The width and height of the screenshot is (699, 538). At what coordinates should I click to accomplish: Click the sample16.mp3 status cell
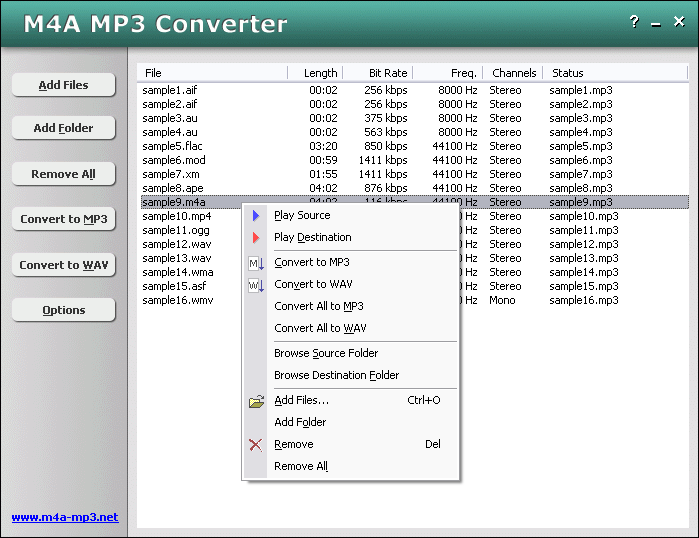pyautogui.click(x=584, y=300)
